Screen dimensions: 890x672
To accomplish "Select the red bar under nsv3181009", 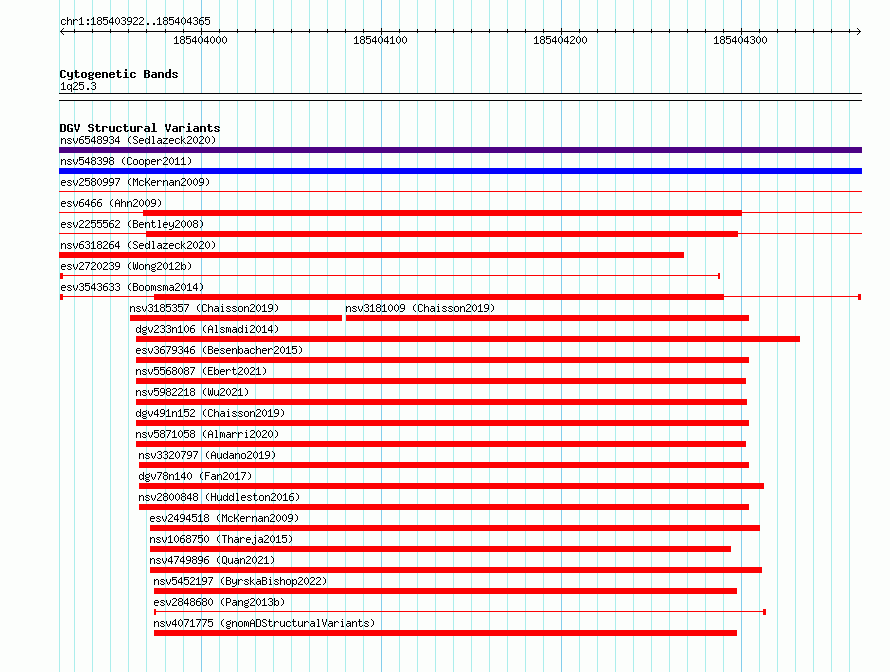I will [x=547, y=318].
